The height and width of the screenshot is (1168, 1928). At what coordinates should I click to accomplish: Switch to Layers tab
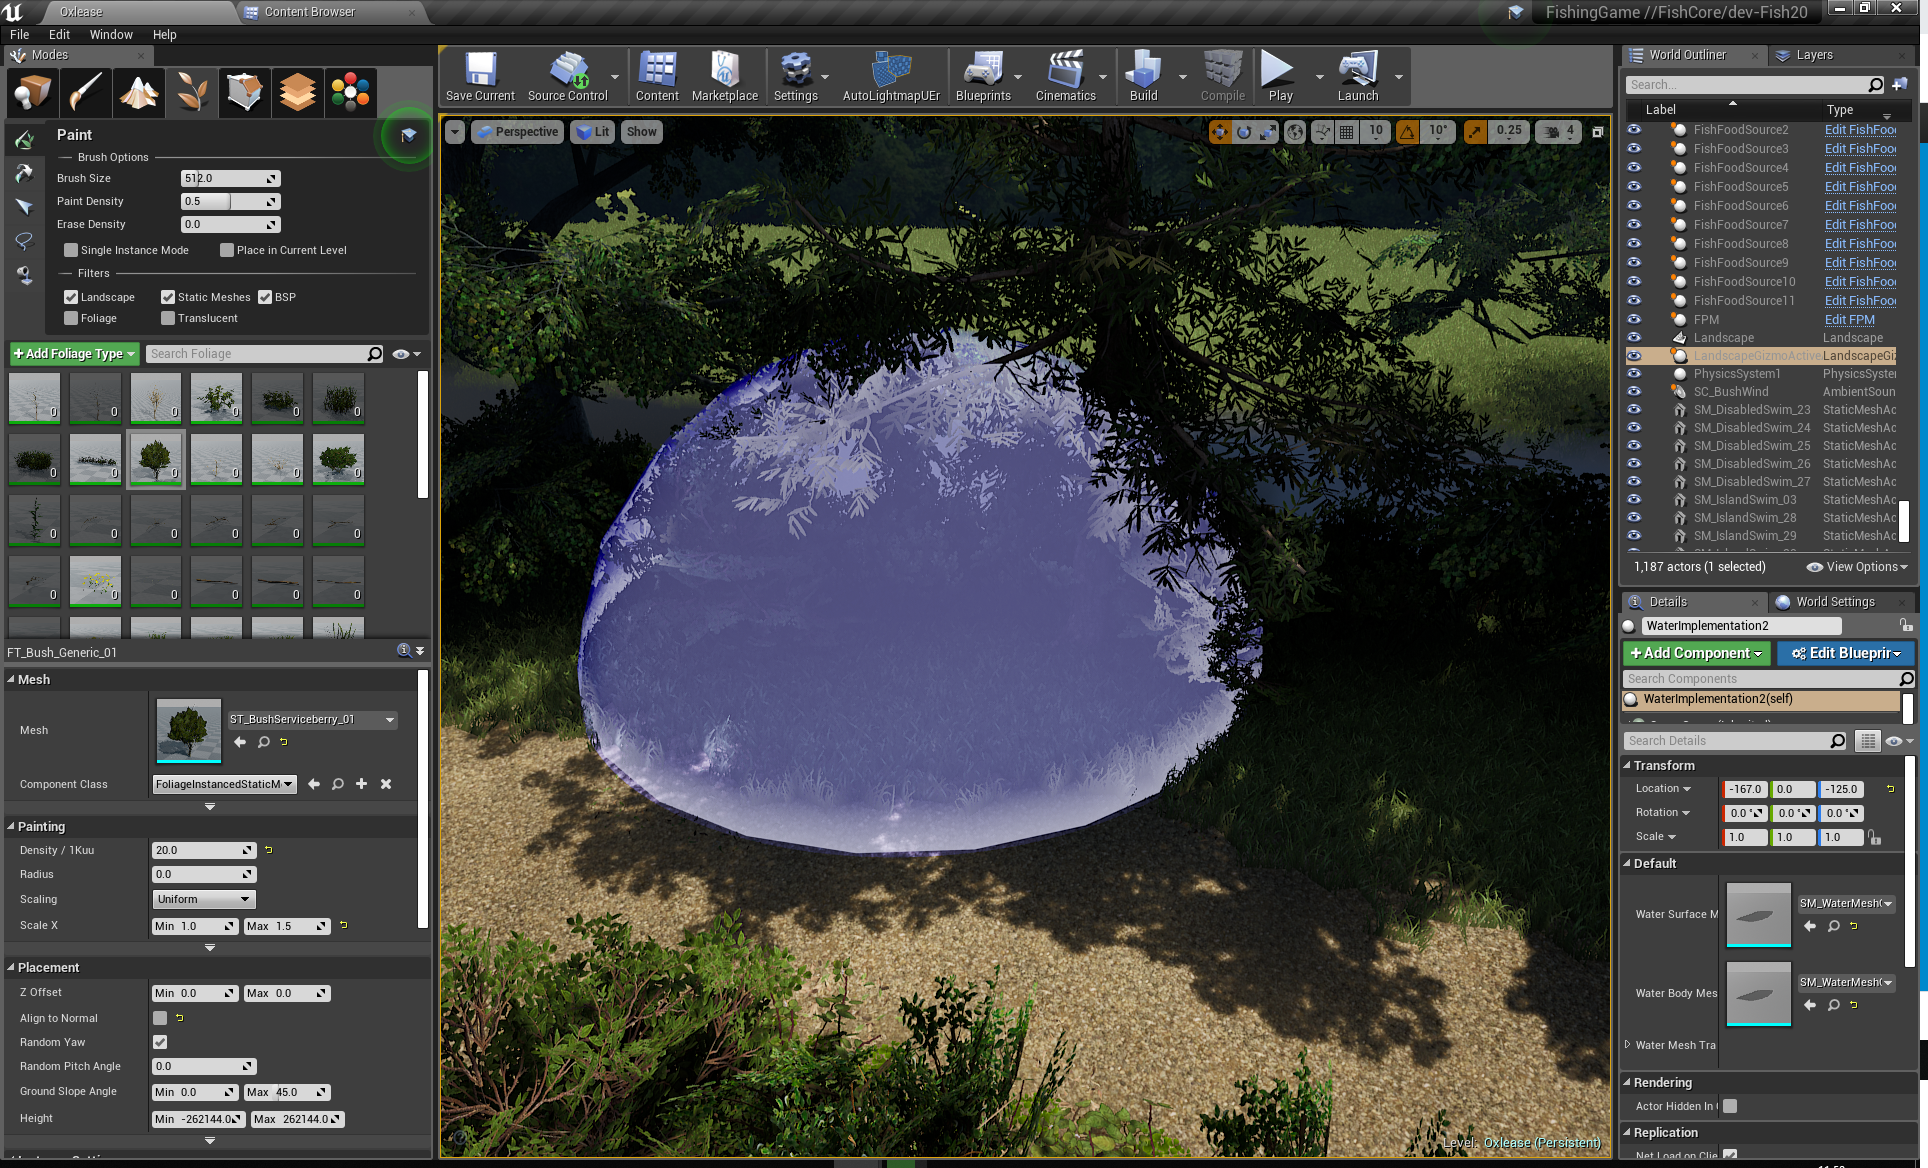click(x=1814, y=55)
